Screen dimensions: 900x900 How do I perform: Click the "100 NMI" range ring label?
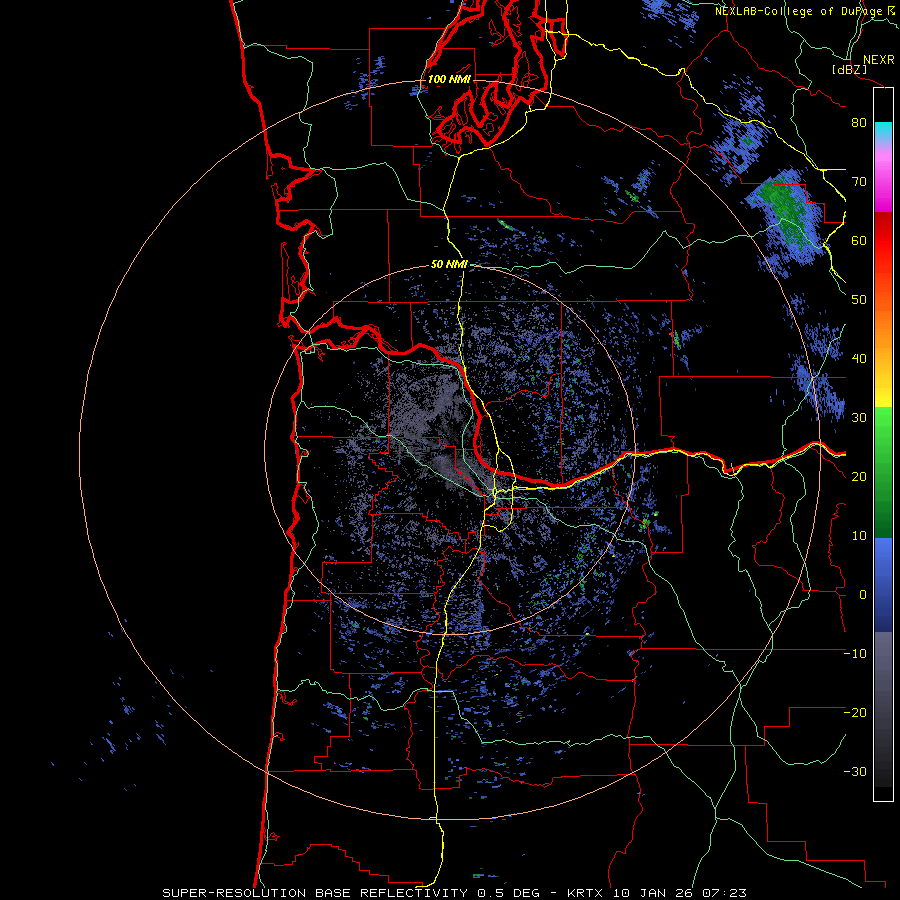pyautogui.click(x=449, y=79)
